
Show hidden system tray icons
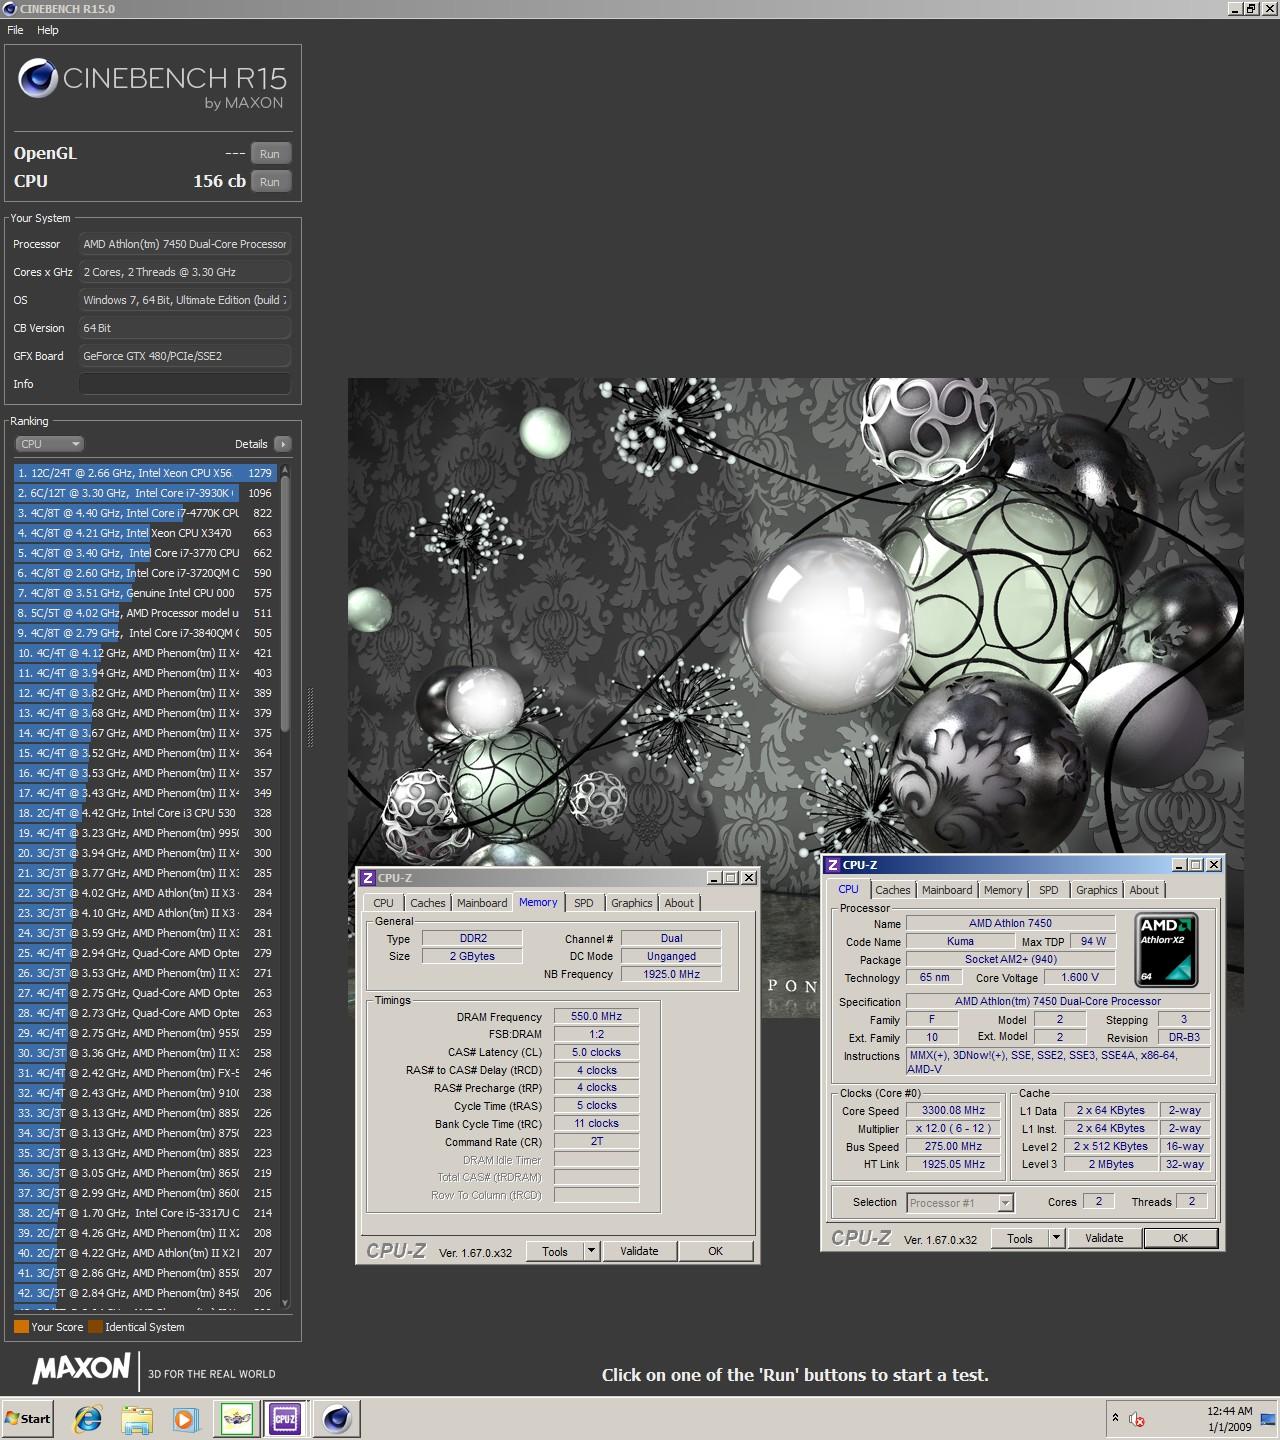tap(1115, 1418)
